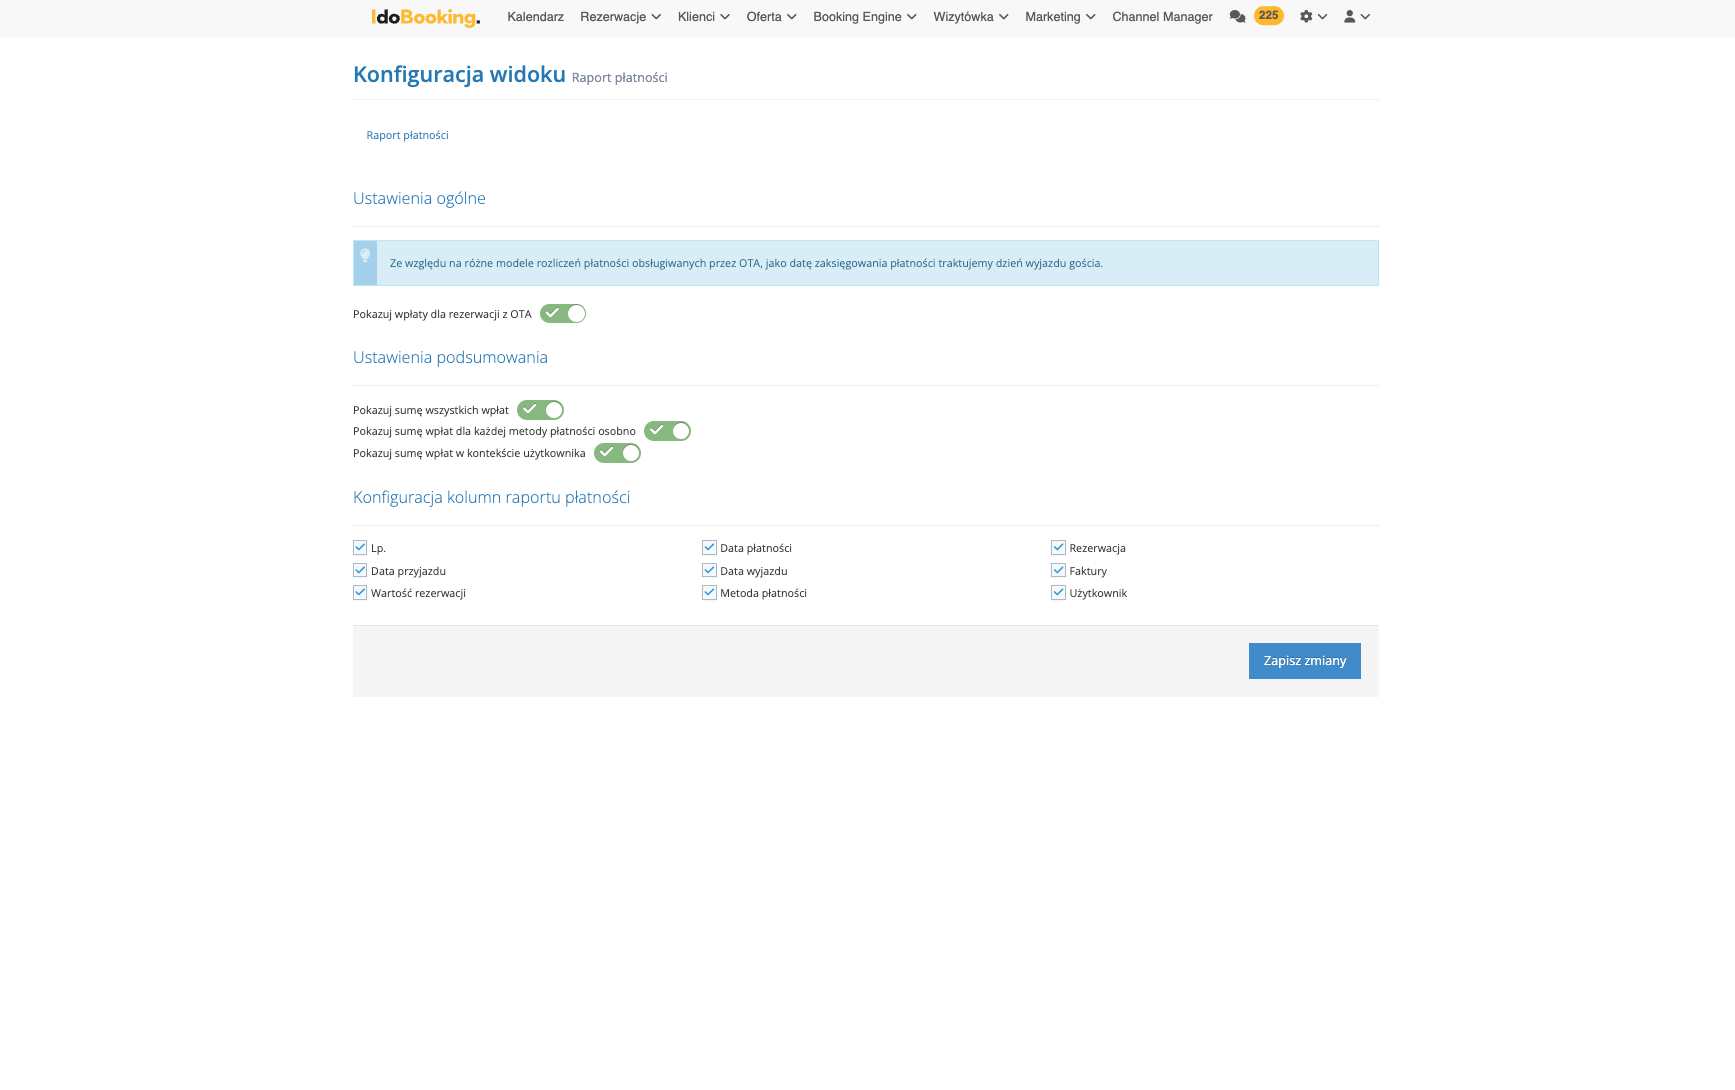Open the chat messages icon
1735x1090 pixels.
[x=1237, y=17]
